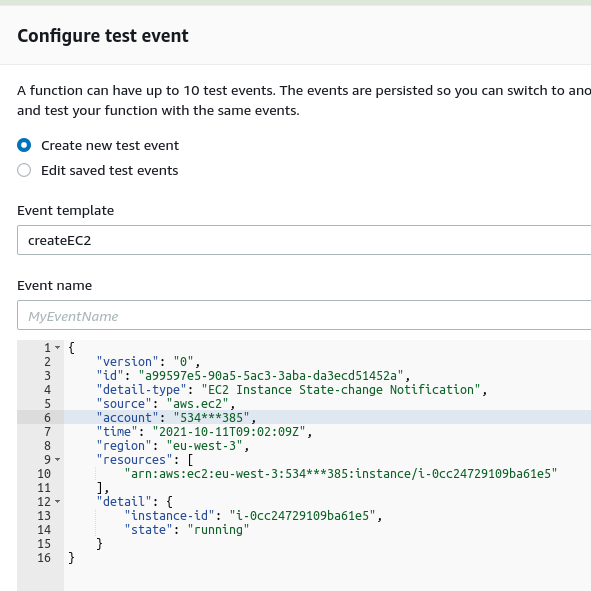Place cursor in the account value
The width and height of the screenshot is (591, 591).
click(211, 418)
